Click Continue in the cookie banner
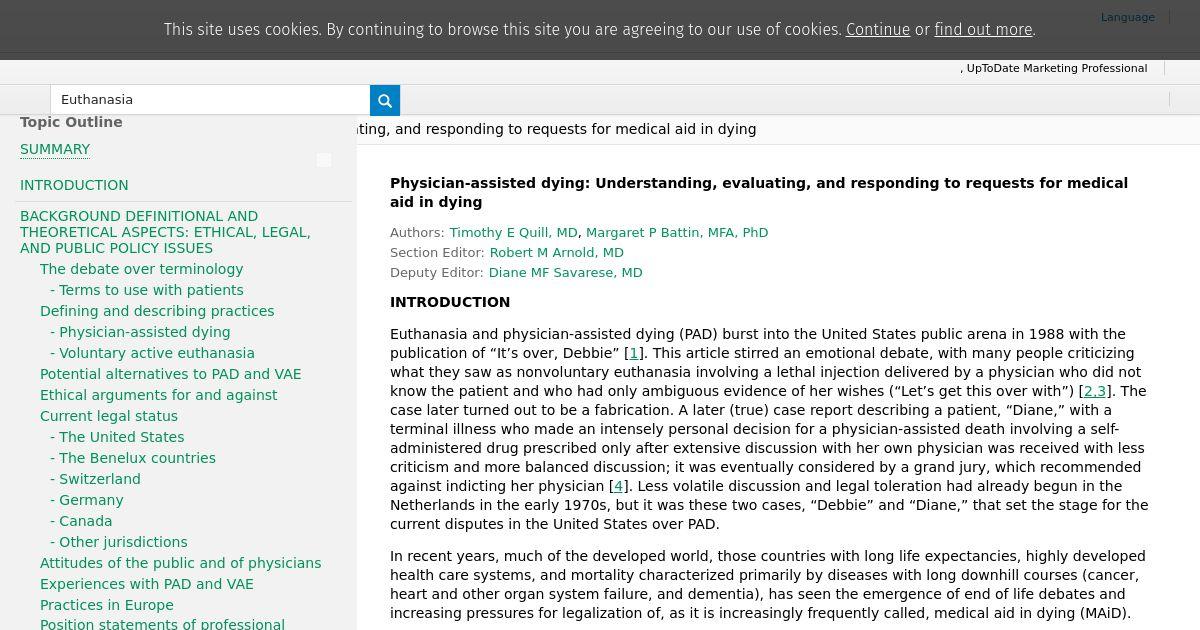Viewport: 1200px width, 630px height. tap(877, 30)
